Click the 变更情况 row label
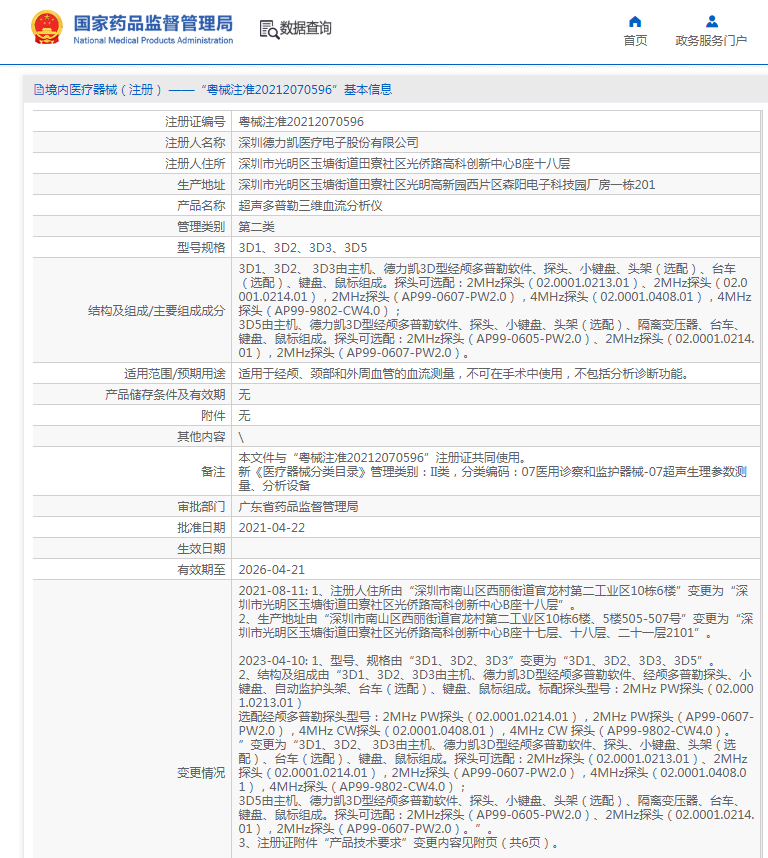Viewport: 768px width, 858px height. coord(201,772)
